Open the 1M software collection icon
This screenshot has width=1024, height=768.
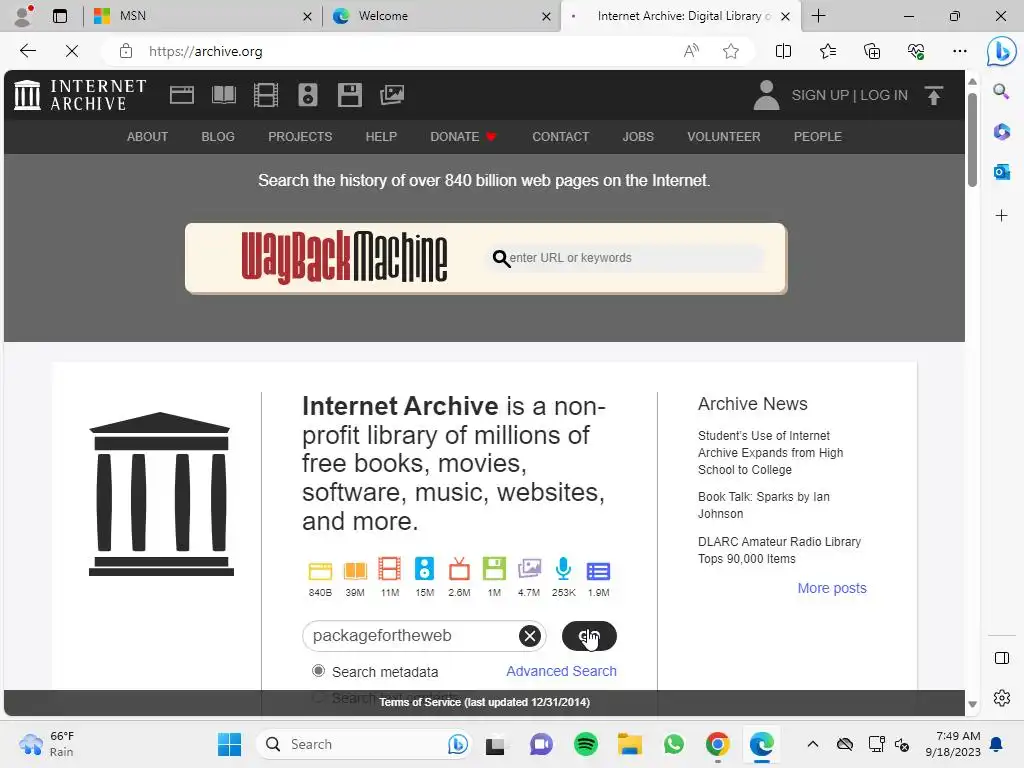pyautogui.click(x=494, y=569)
